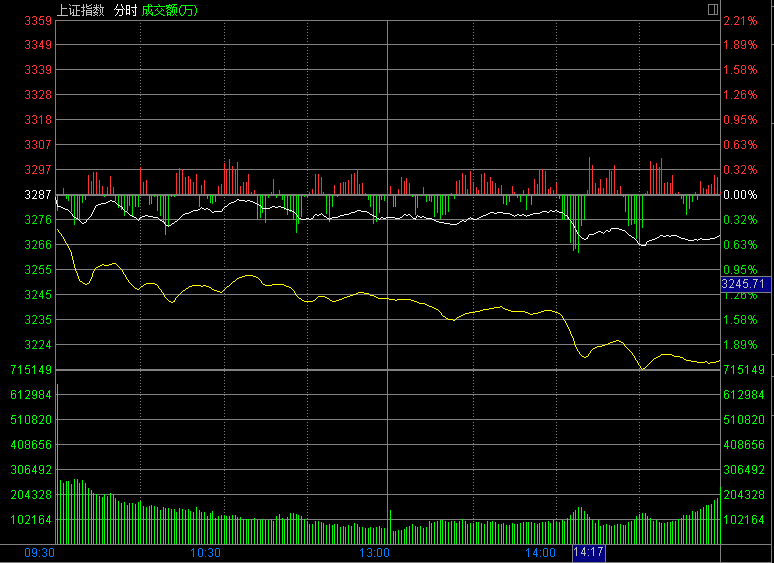Click the 14:00 time axis label
This screenshot has width=774, height=563.
(x=541, y=553)
